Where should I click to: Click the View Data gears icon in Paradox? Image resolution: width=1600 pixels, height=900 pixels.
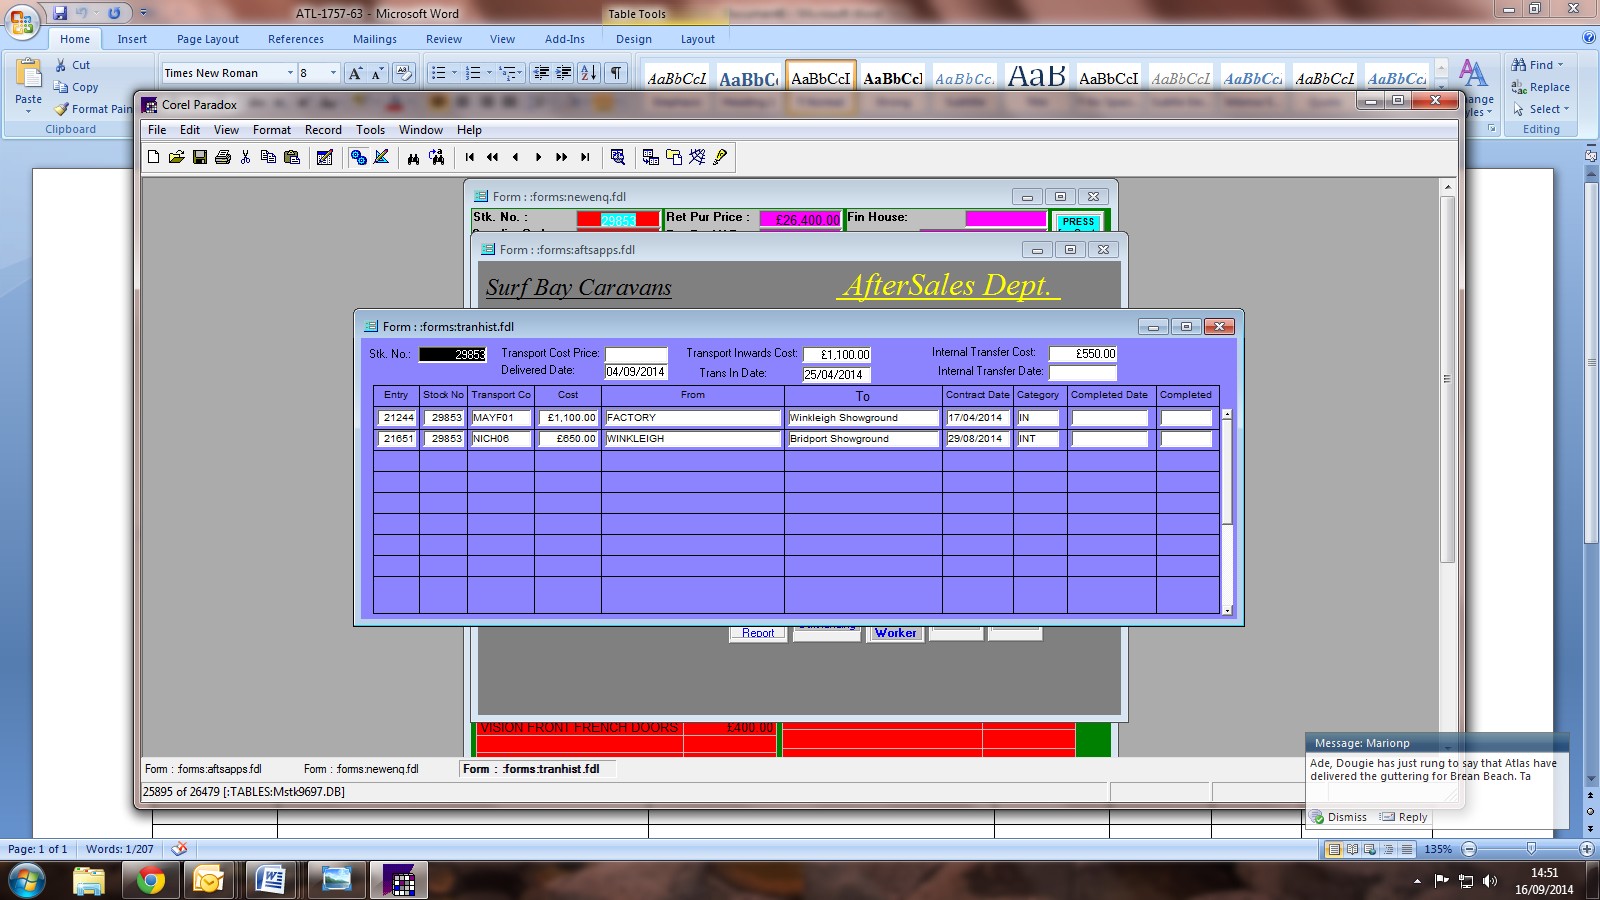point(358,157)
